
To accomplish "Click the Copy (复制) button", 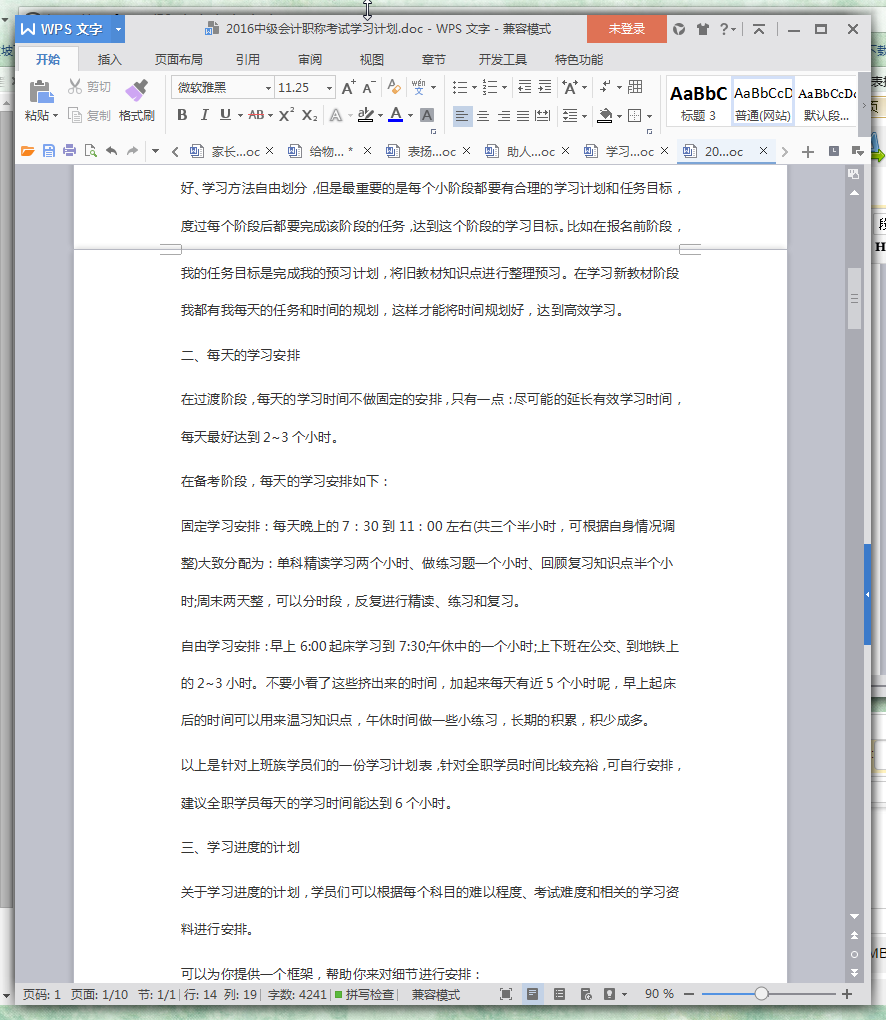I will (x=90, y=116).
